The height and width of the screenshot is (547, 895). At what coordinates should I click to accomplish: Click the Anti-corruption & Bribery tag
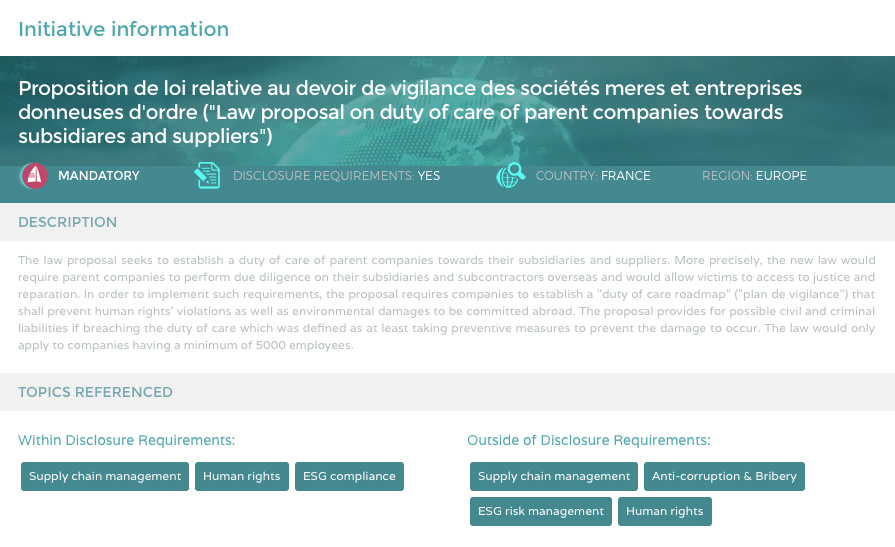[x=724, y=476]
